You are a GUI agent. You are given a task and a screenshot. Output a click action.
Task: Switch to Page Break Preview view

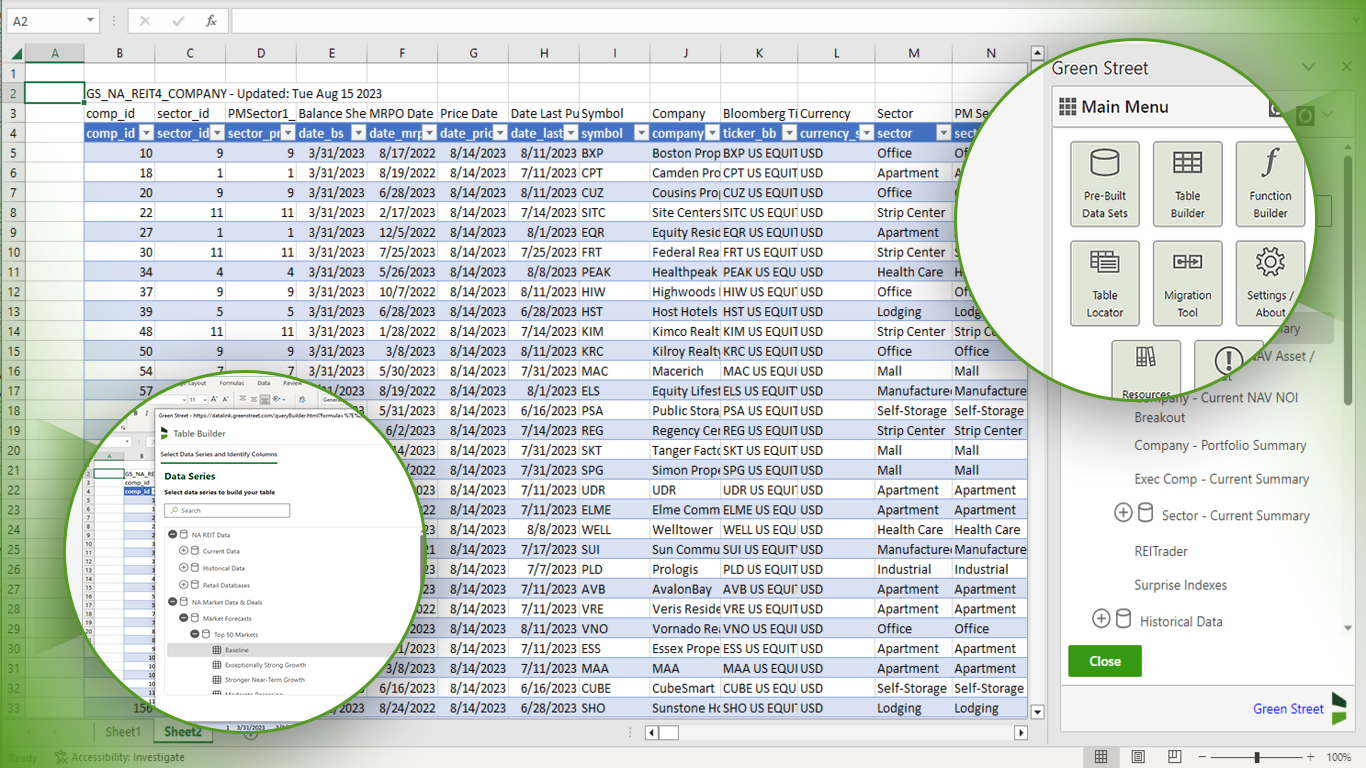1173,757
